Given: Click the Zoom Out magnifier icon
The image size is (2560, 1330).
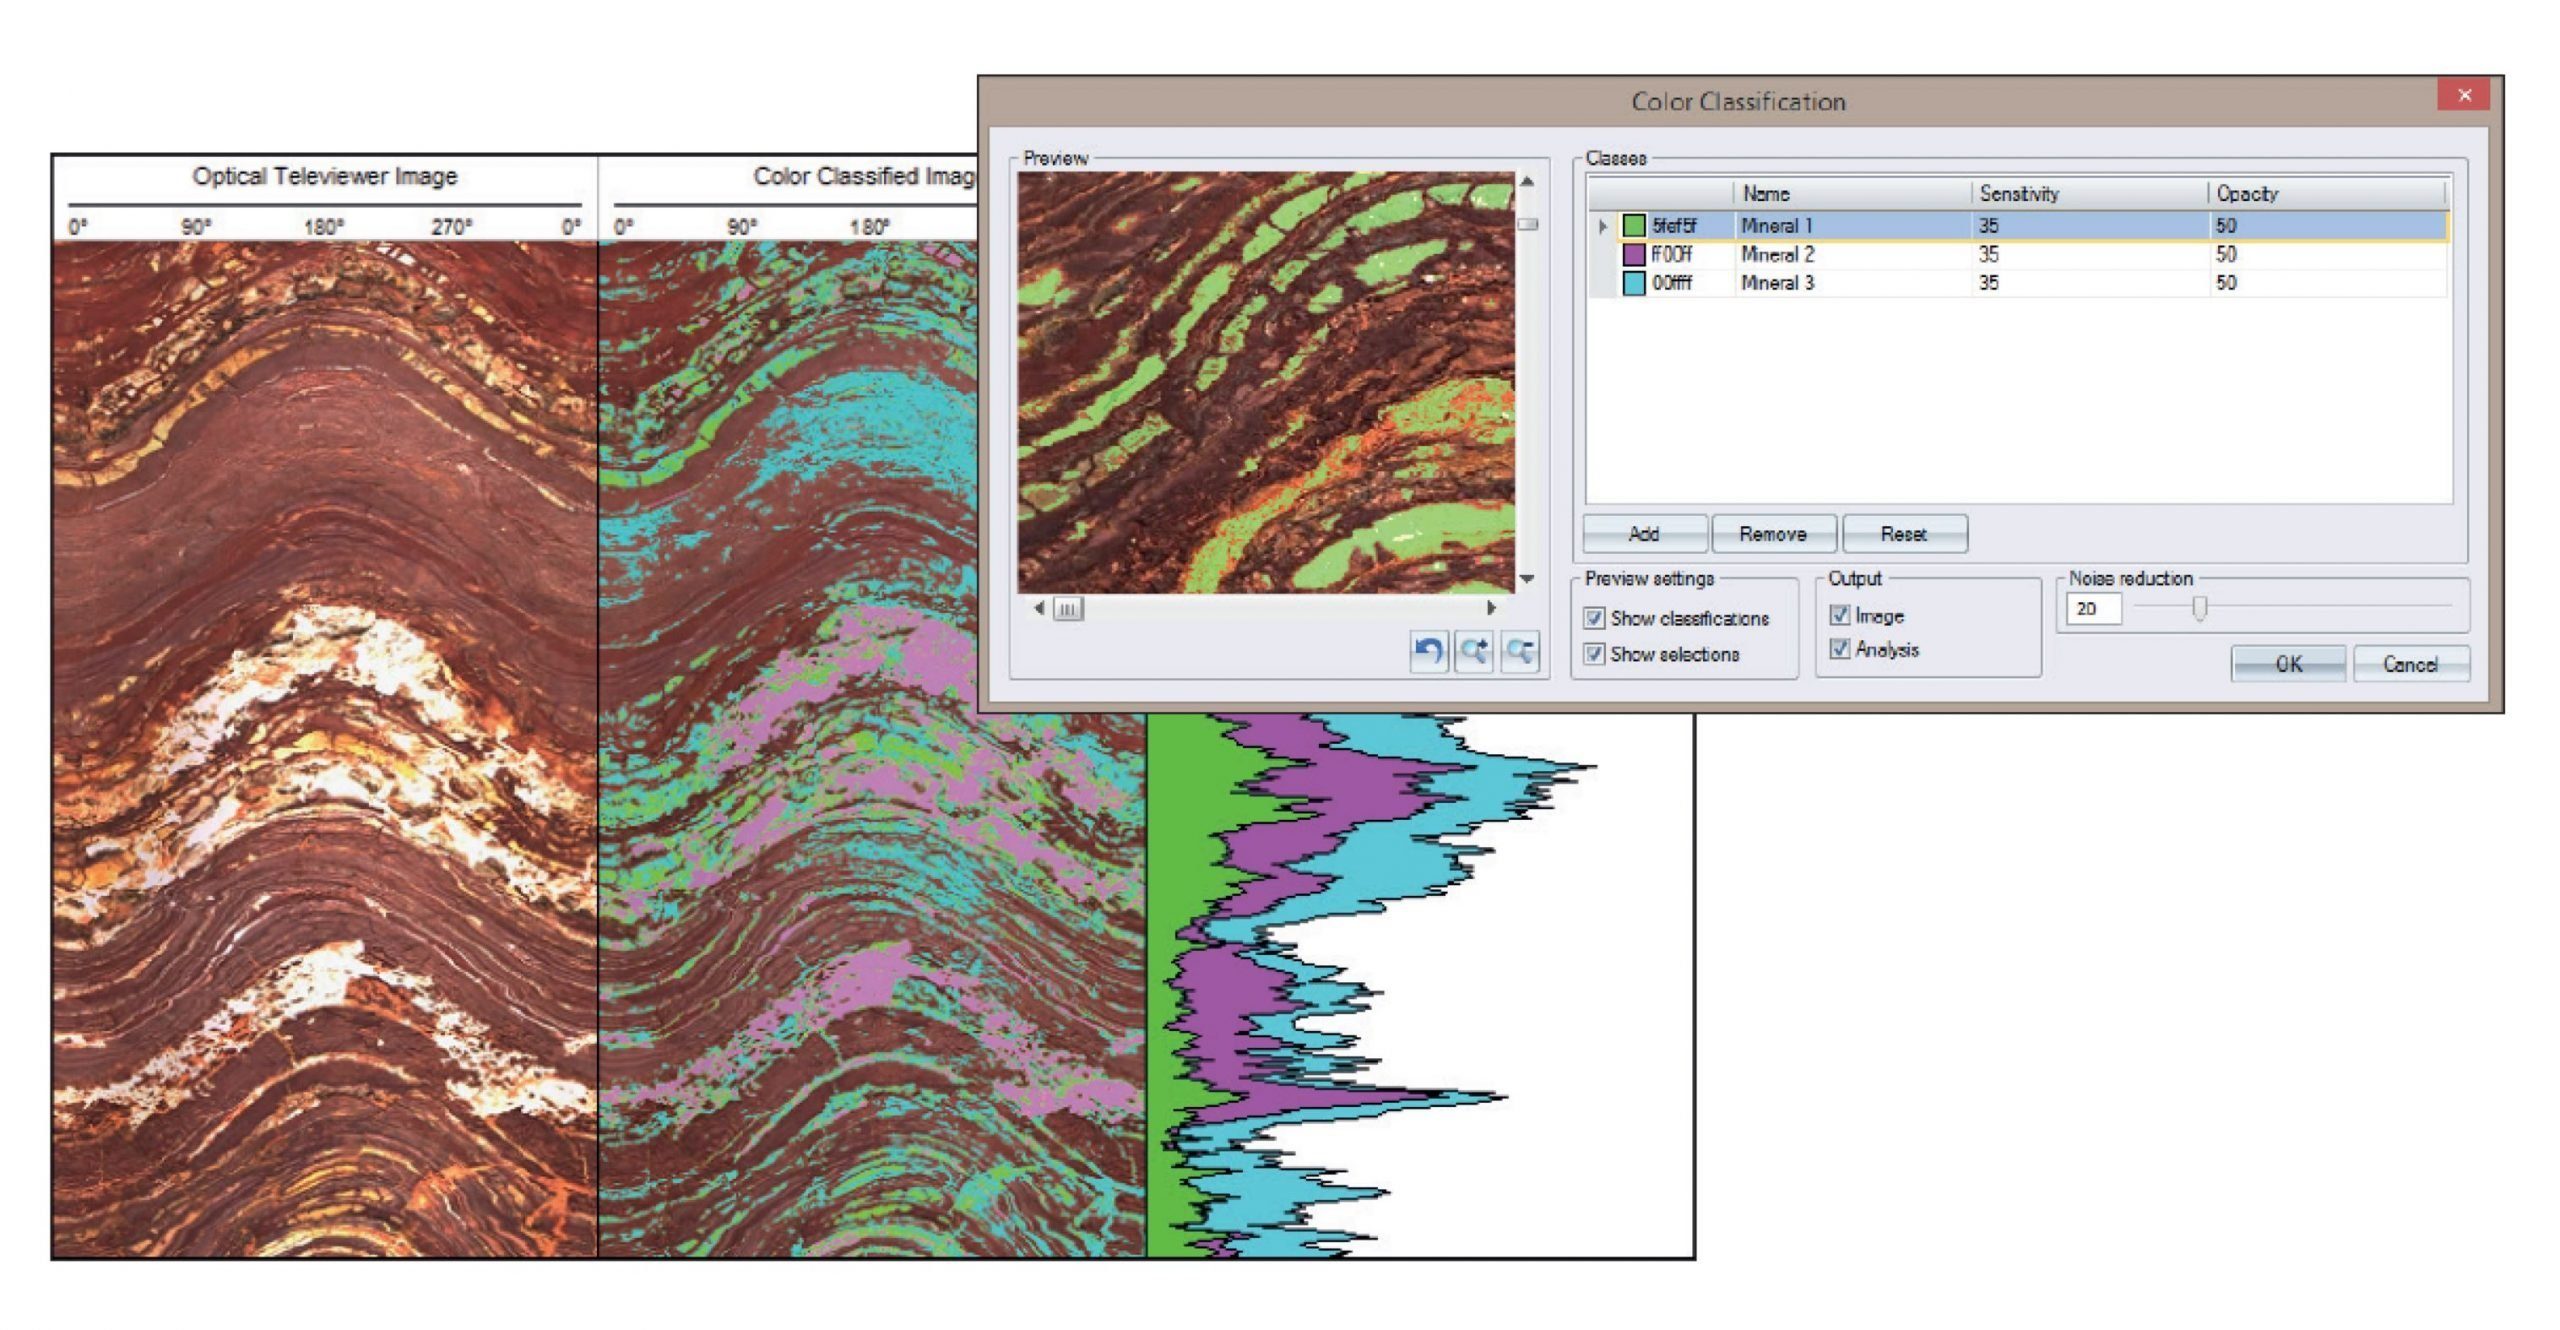Looking at the screenshot, I should tap(1520, 651).
